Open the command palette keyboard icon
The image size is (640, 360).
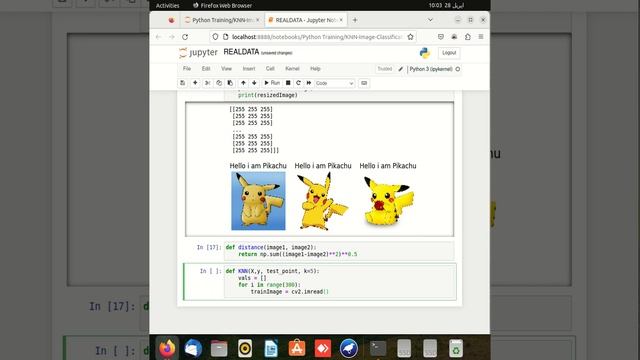(364, 83)
